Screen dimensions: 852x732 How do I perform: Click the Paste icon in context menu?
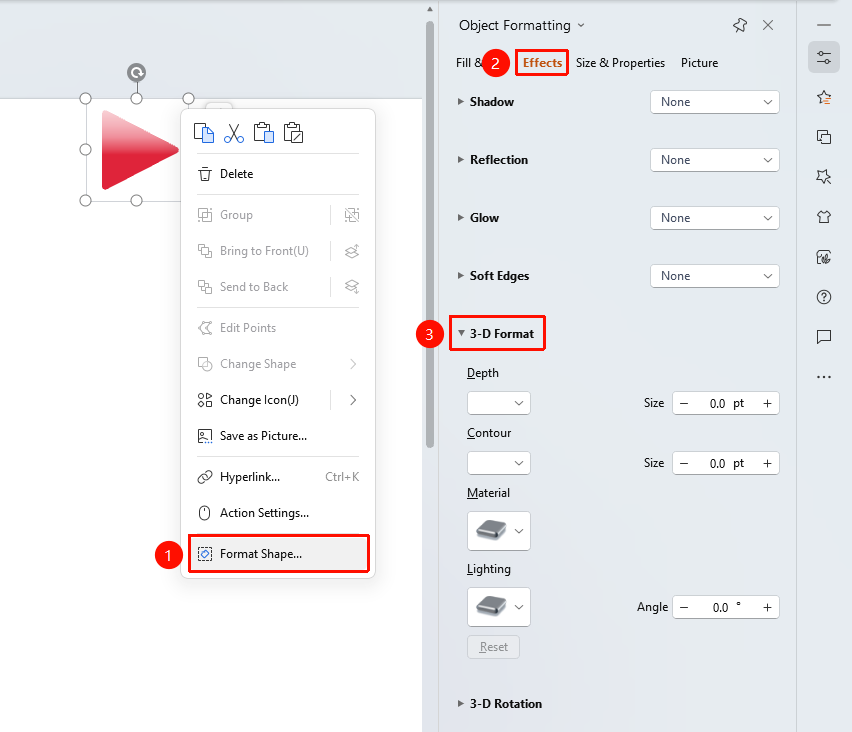pos(264,133)
